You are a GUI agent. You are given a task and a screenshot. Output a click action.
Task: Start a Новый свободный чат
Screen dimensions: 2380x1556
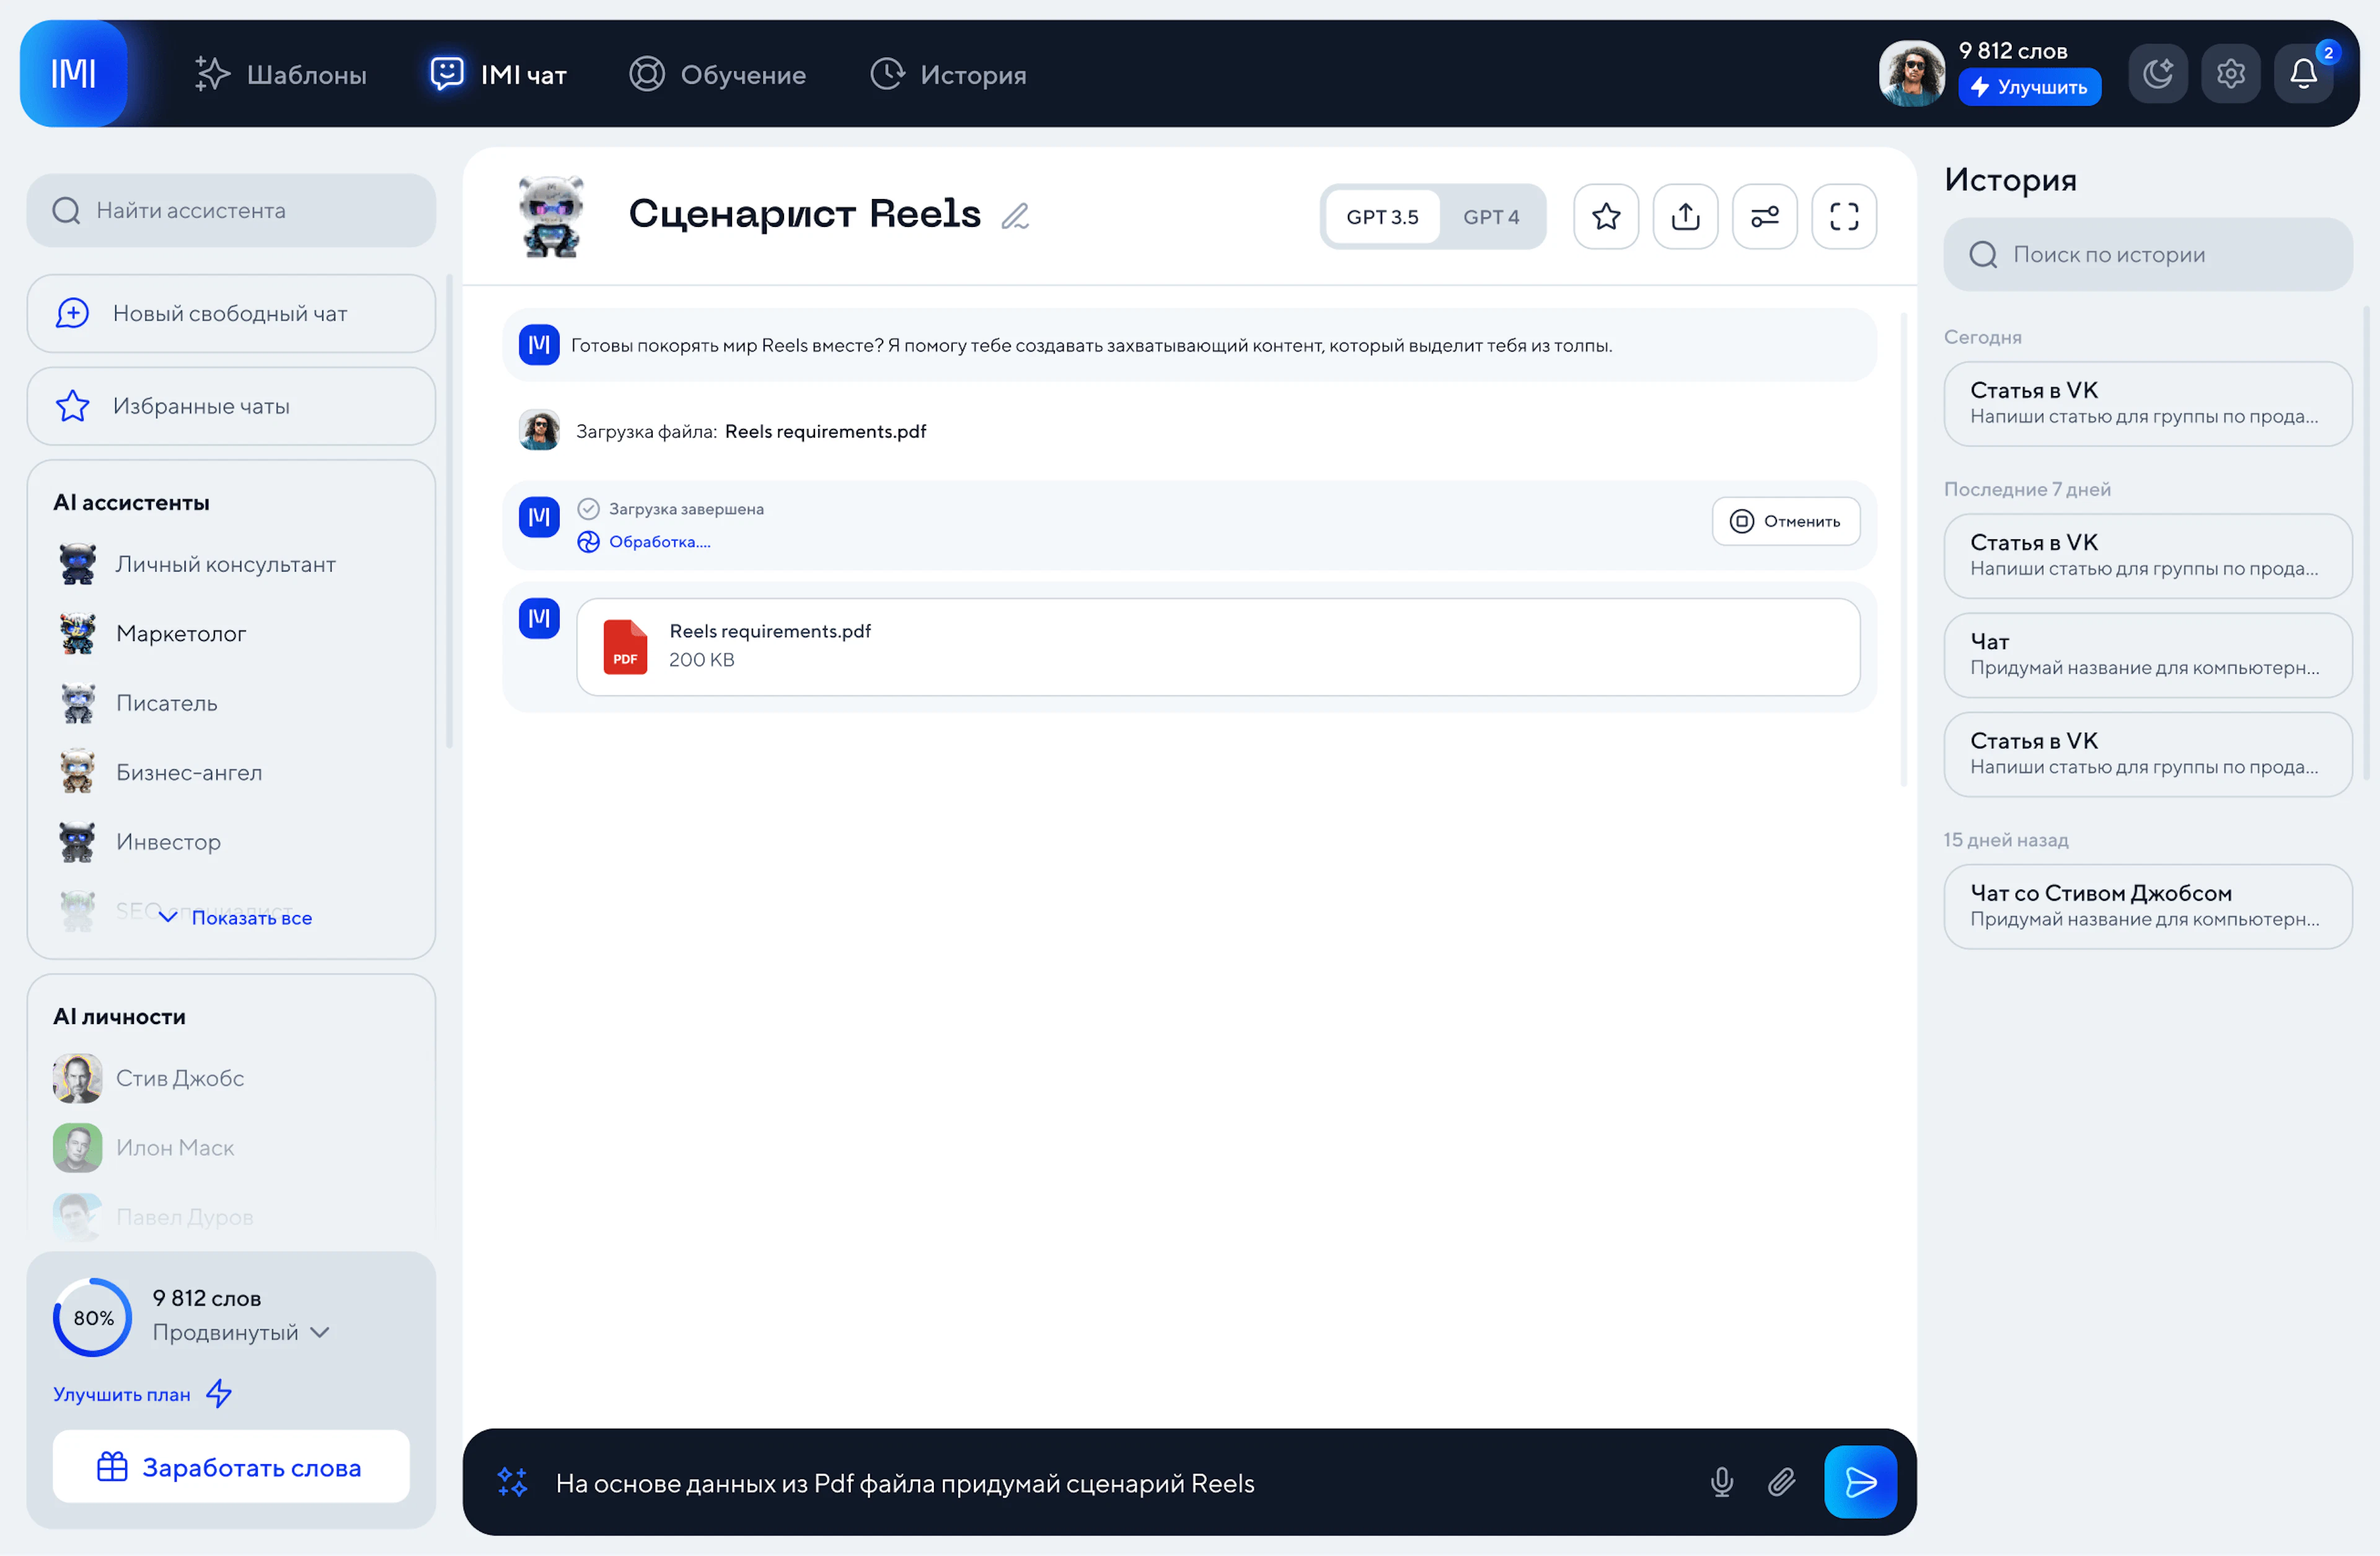click(231, 313)
